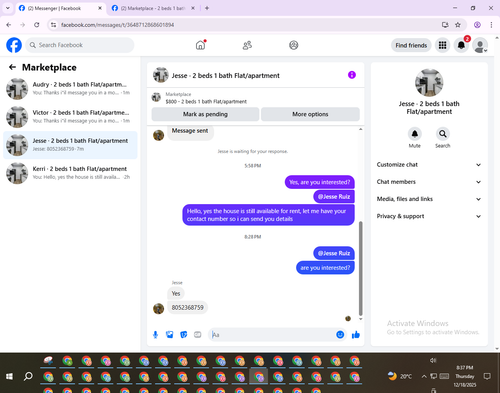The width and height of the screenshot is (500, 393).
Task: Click Mark as pending button
Action: point(205,114)
